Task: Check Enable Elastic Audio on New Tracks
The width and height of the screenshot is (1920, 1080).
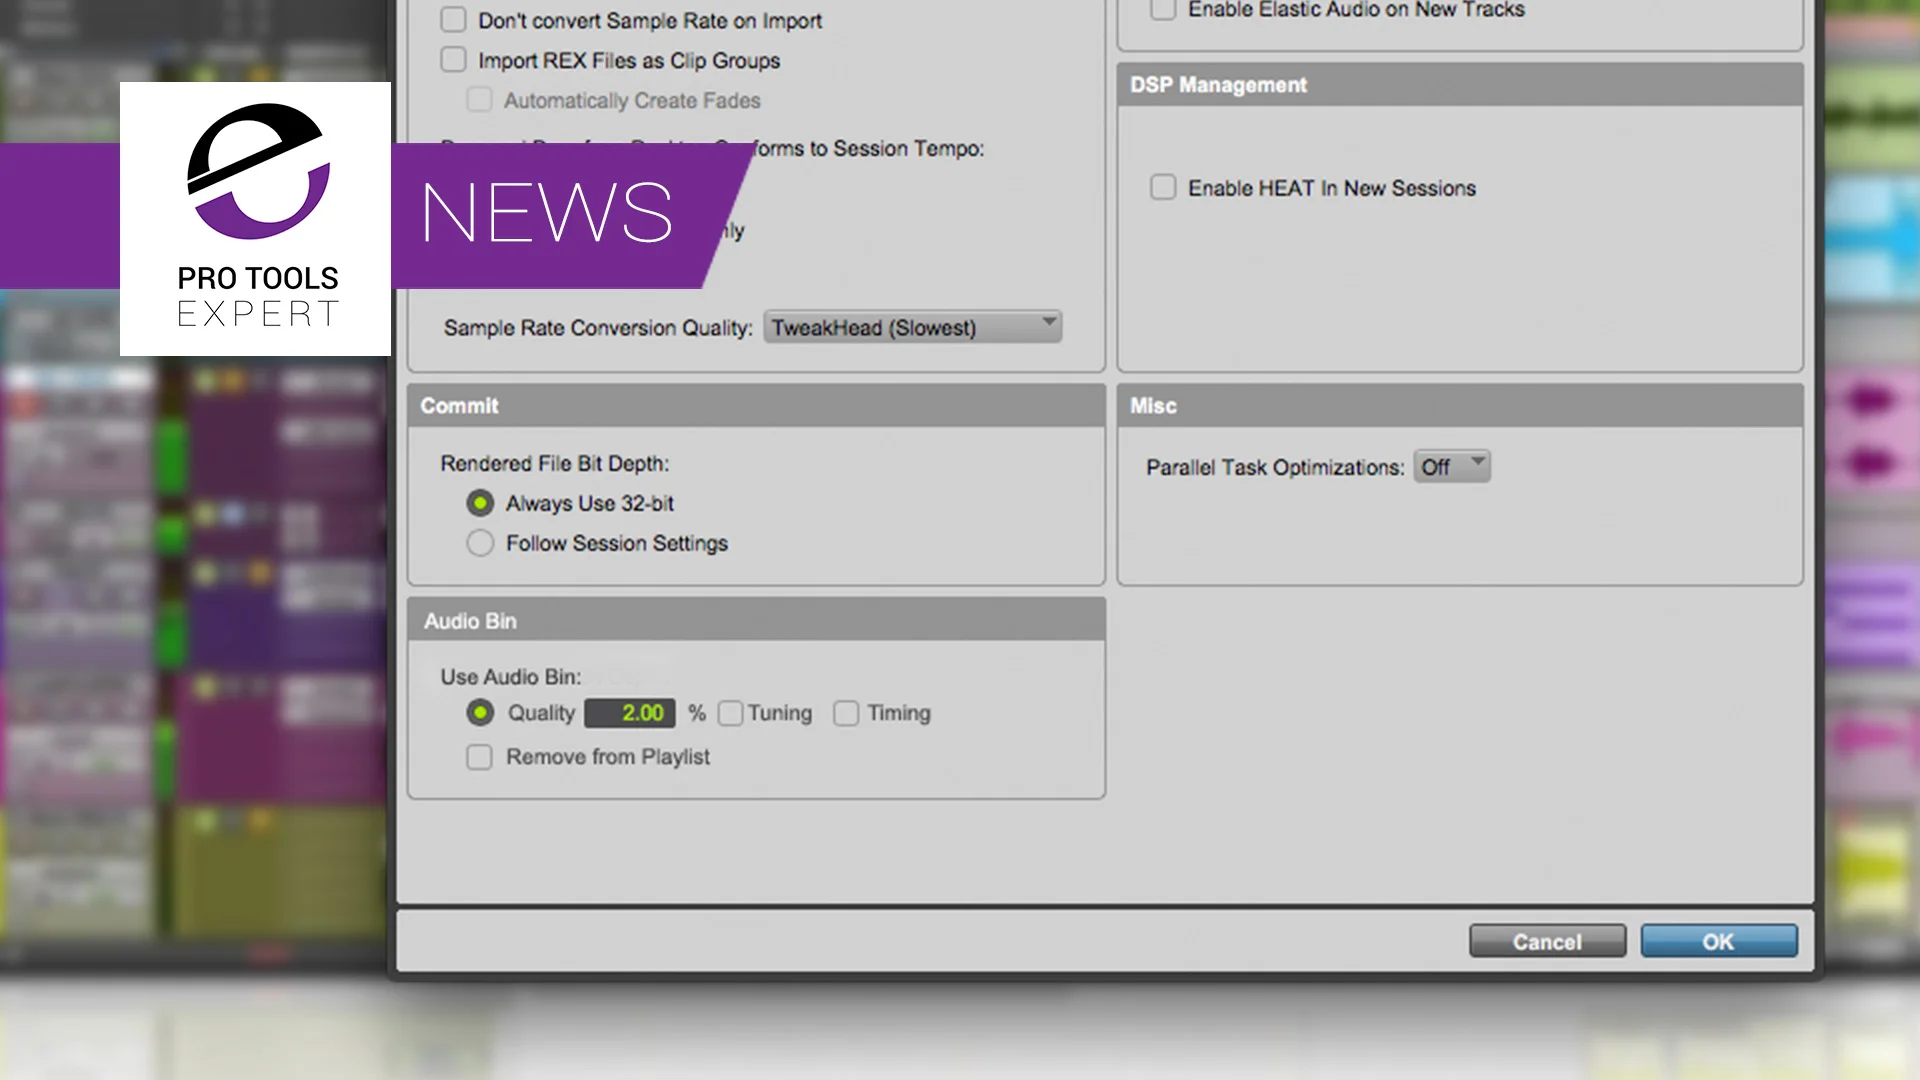Action: click(x=1163, y=10)
